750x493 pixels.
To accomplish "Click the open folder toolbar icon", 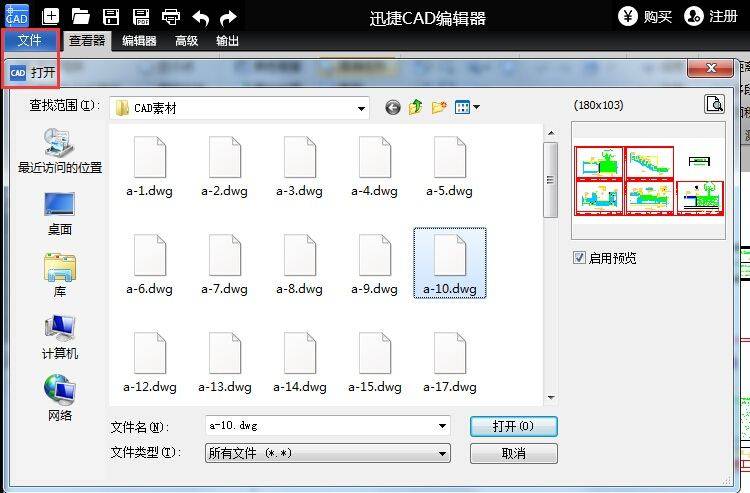I will 80,17.
